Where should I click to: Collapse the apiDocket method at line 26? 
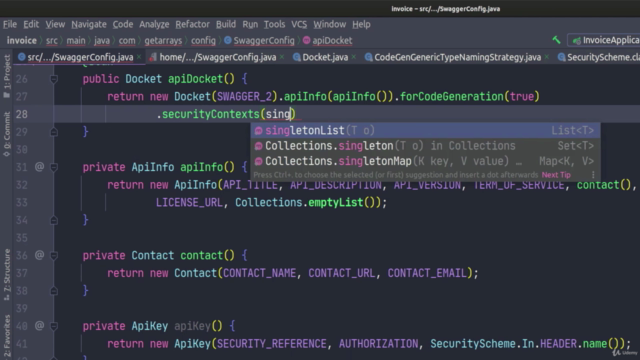54,79
